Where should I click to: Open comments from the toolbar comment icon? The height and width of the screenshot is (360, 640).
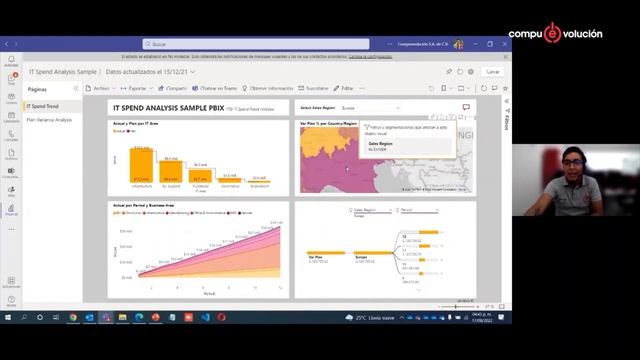coord(494,88)
